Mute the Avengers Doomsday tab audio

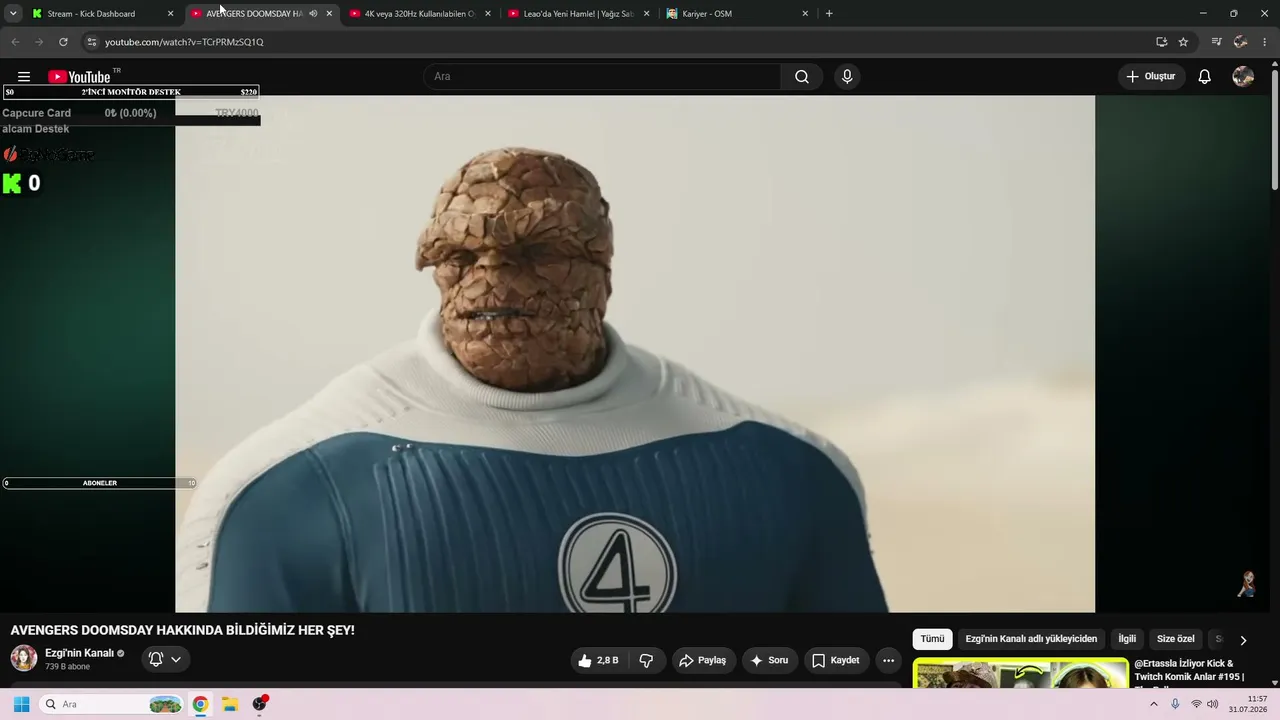[313, 14]
